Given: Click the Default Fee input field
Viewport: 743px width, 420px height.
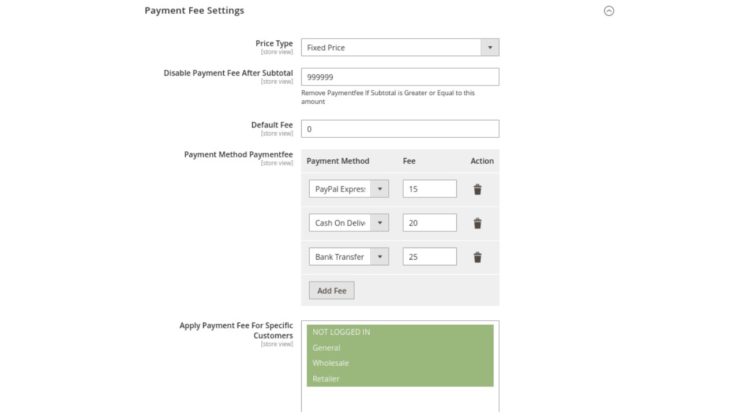Looking at the screenshot, I should 400,129.
